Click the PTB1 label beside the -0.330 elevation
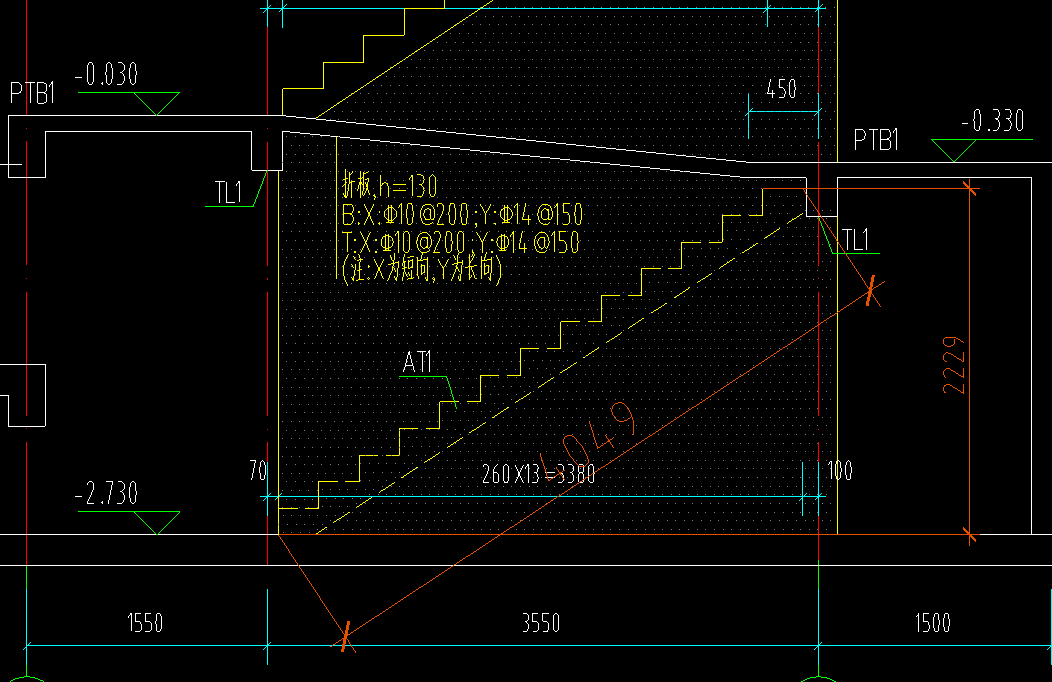 coord(876,140)
